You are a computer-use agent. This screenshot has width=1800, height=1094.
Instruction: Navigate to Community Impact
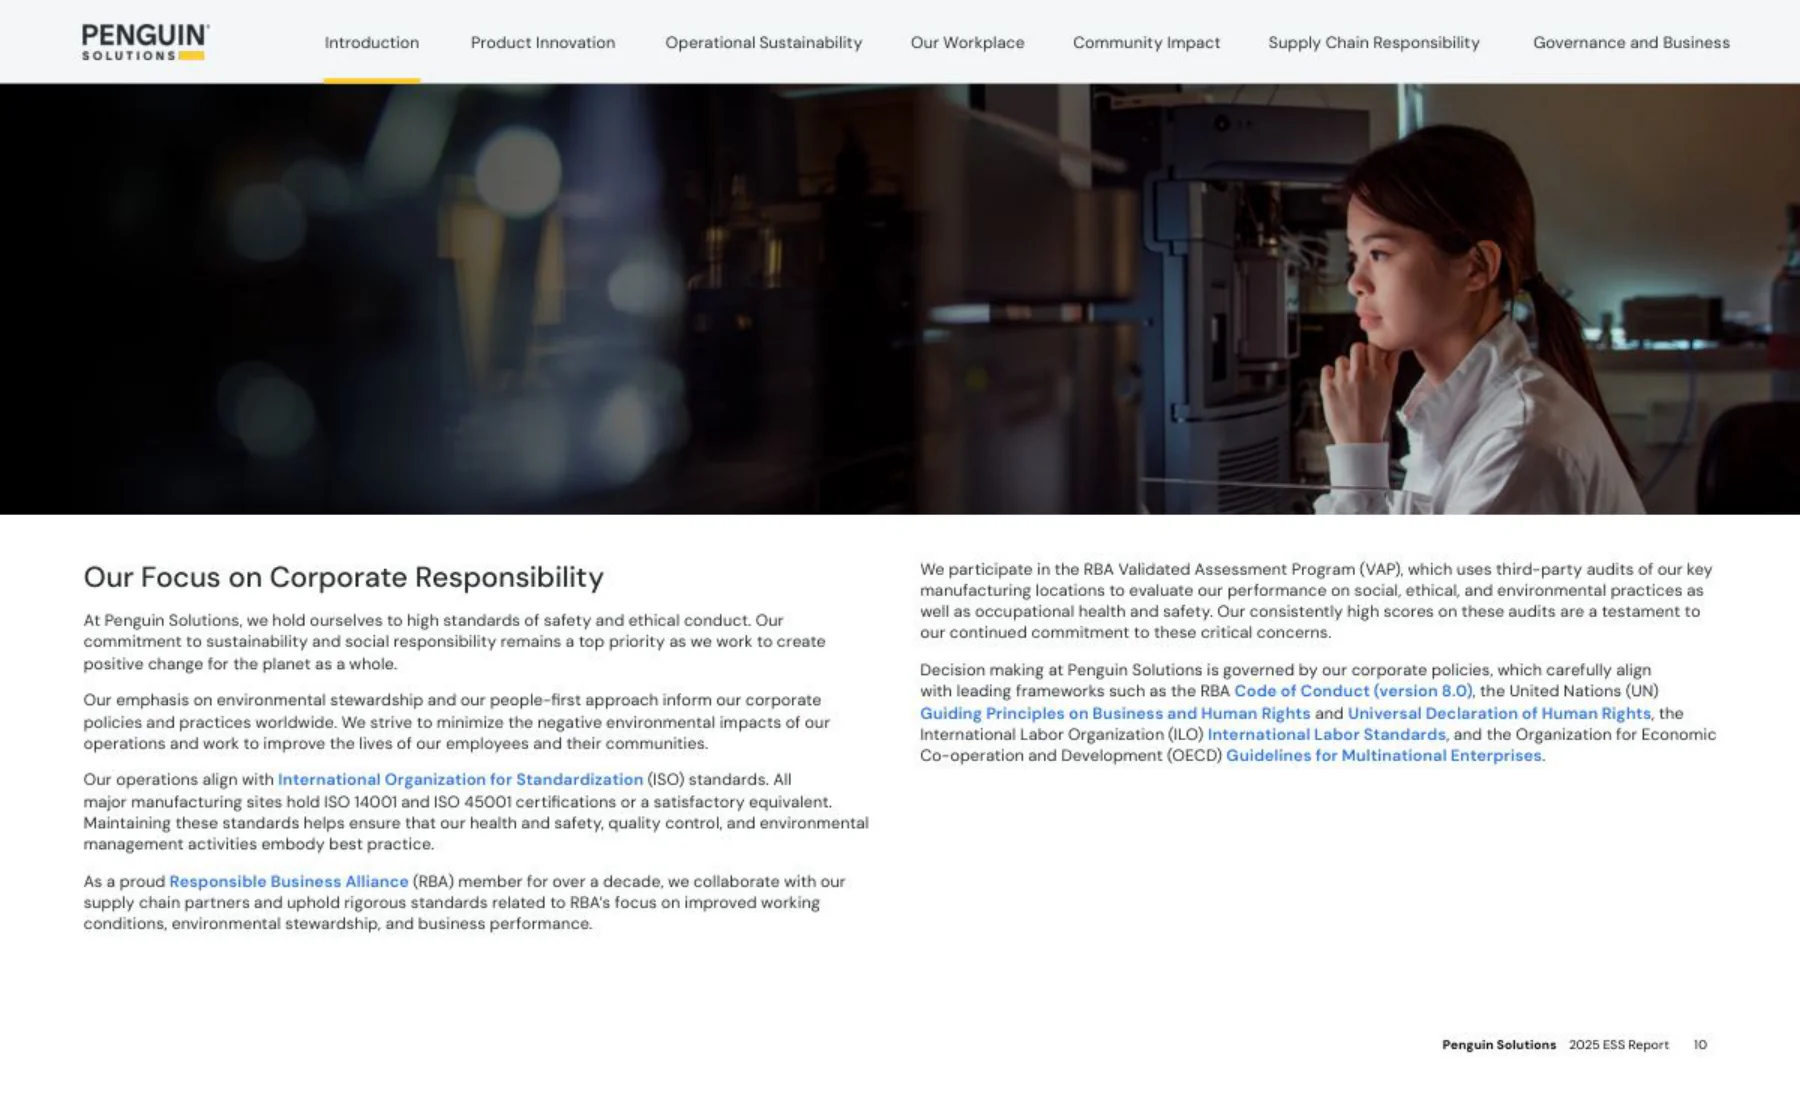[1146, 43]
